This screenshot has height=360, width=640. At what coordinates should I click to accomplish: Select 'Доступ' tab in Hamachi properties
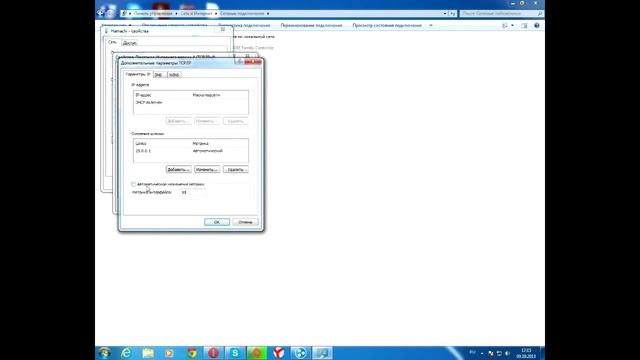tap(129, 43)
